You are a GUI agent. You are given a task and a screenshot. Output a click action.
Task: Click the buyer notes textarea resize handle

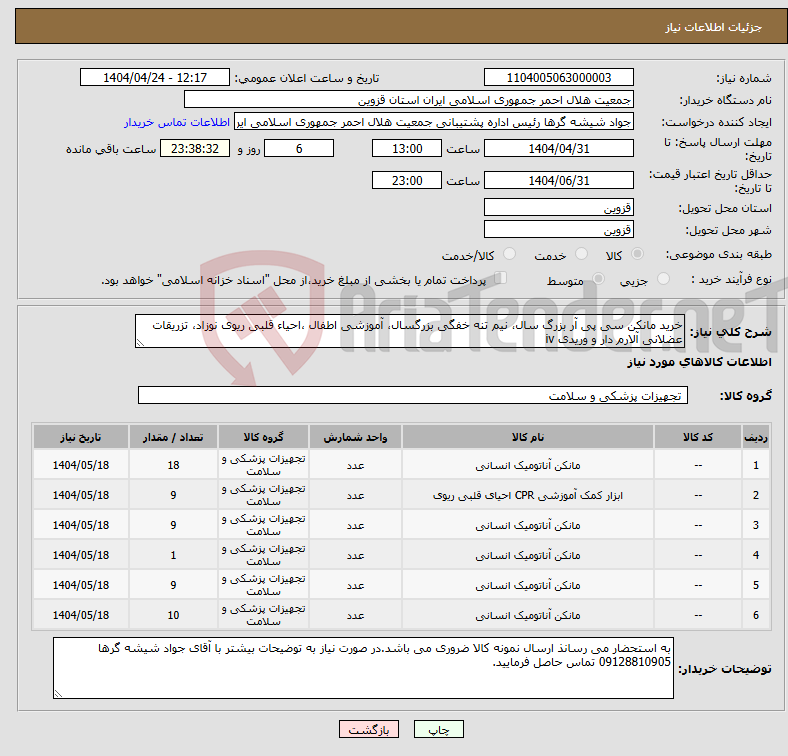58,694
